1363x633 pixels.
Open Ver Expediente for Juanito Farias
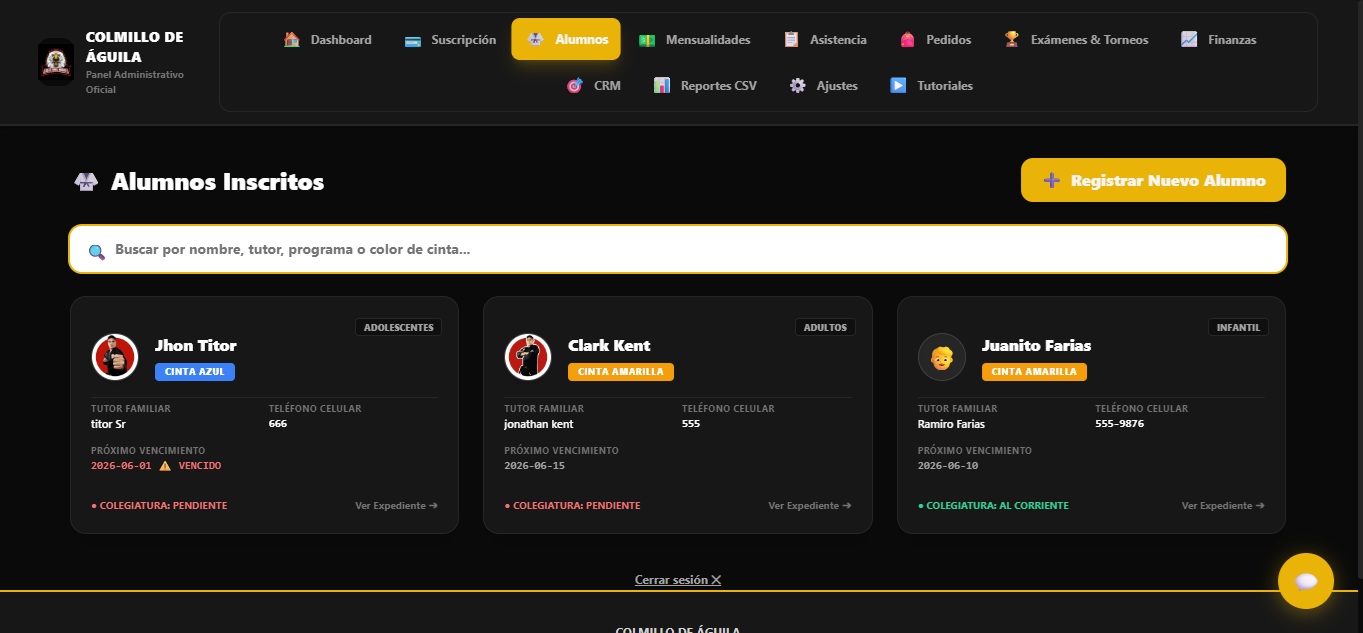click(1223, 506)
